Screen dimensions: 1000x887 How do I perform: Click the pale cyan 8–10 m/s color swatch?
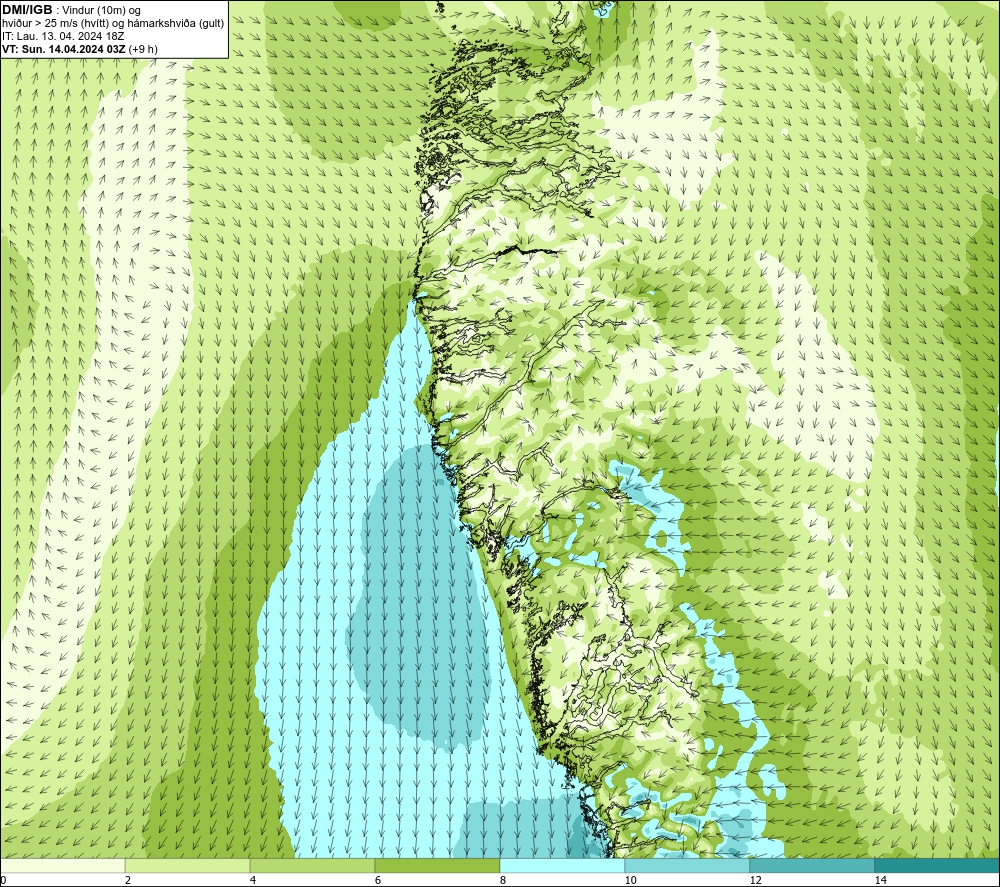click(562, 865)
